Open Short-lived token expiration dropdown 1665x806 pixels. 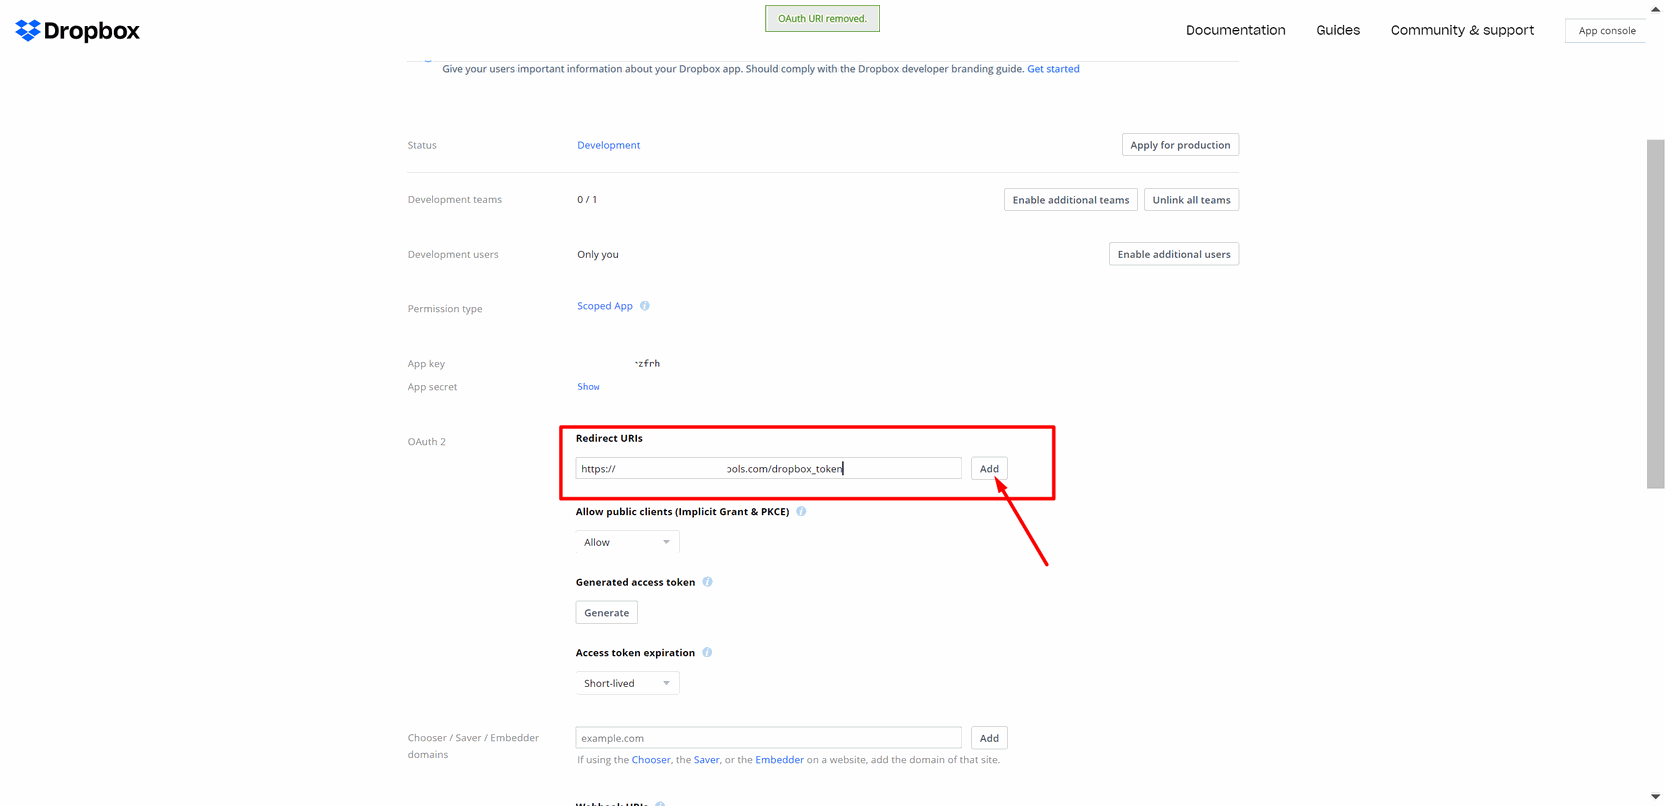(627, 683)
